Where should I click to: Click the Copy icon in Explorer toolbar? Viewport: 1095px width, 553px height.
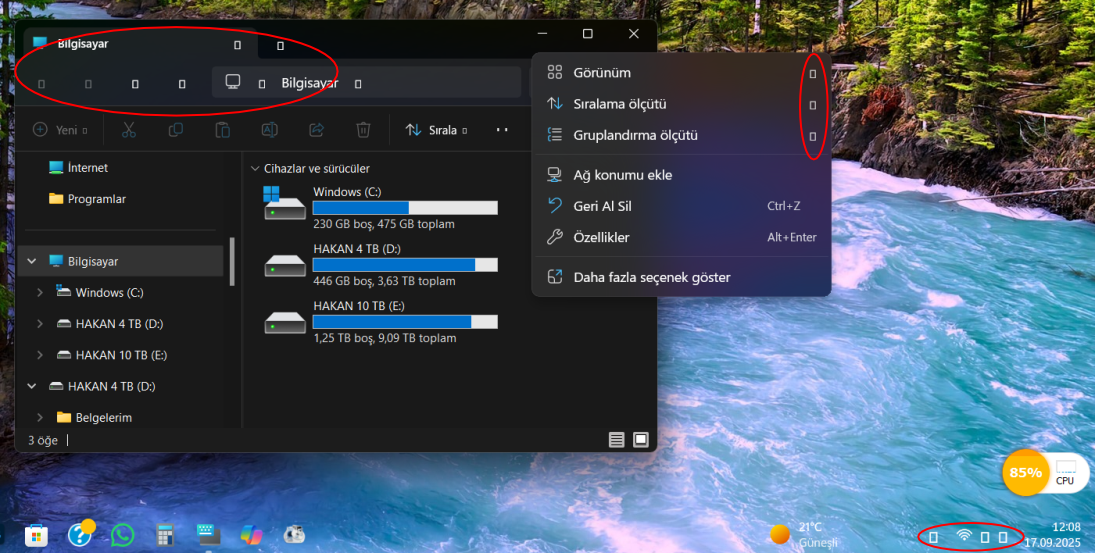click(x=175, y=130)
